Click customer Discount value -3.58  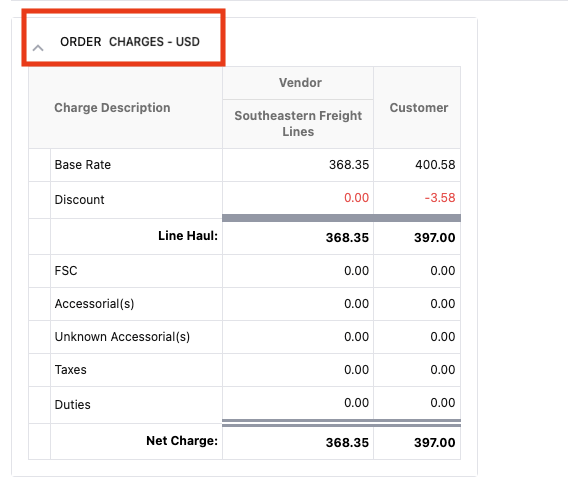tap(440, 198)
